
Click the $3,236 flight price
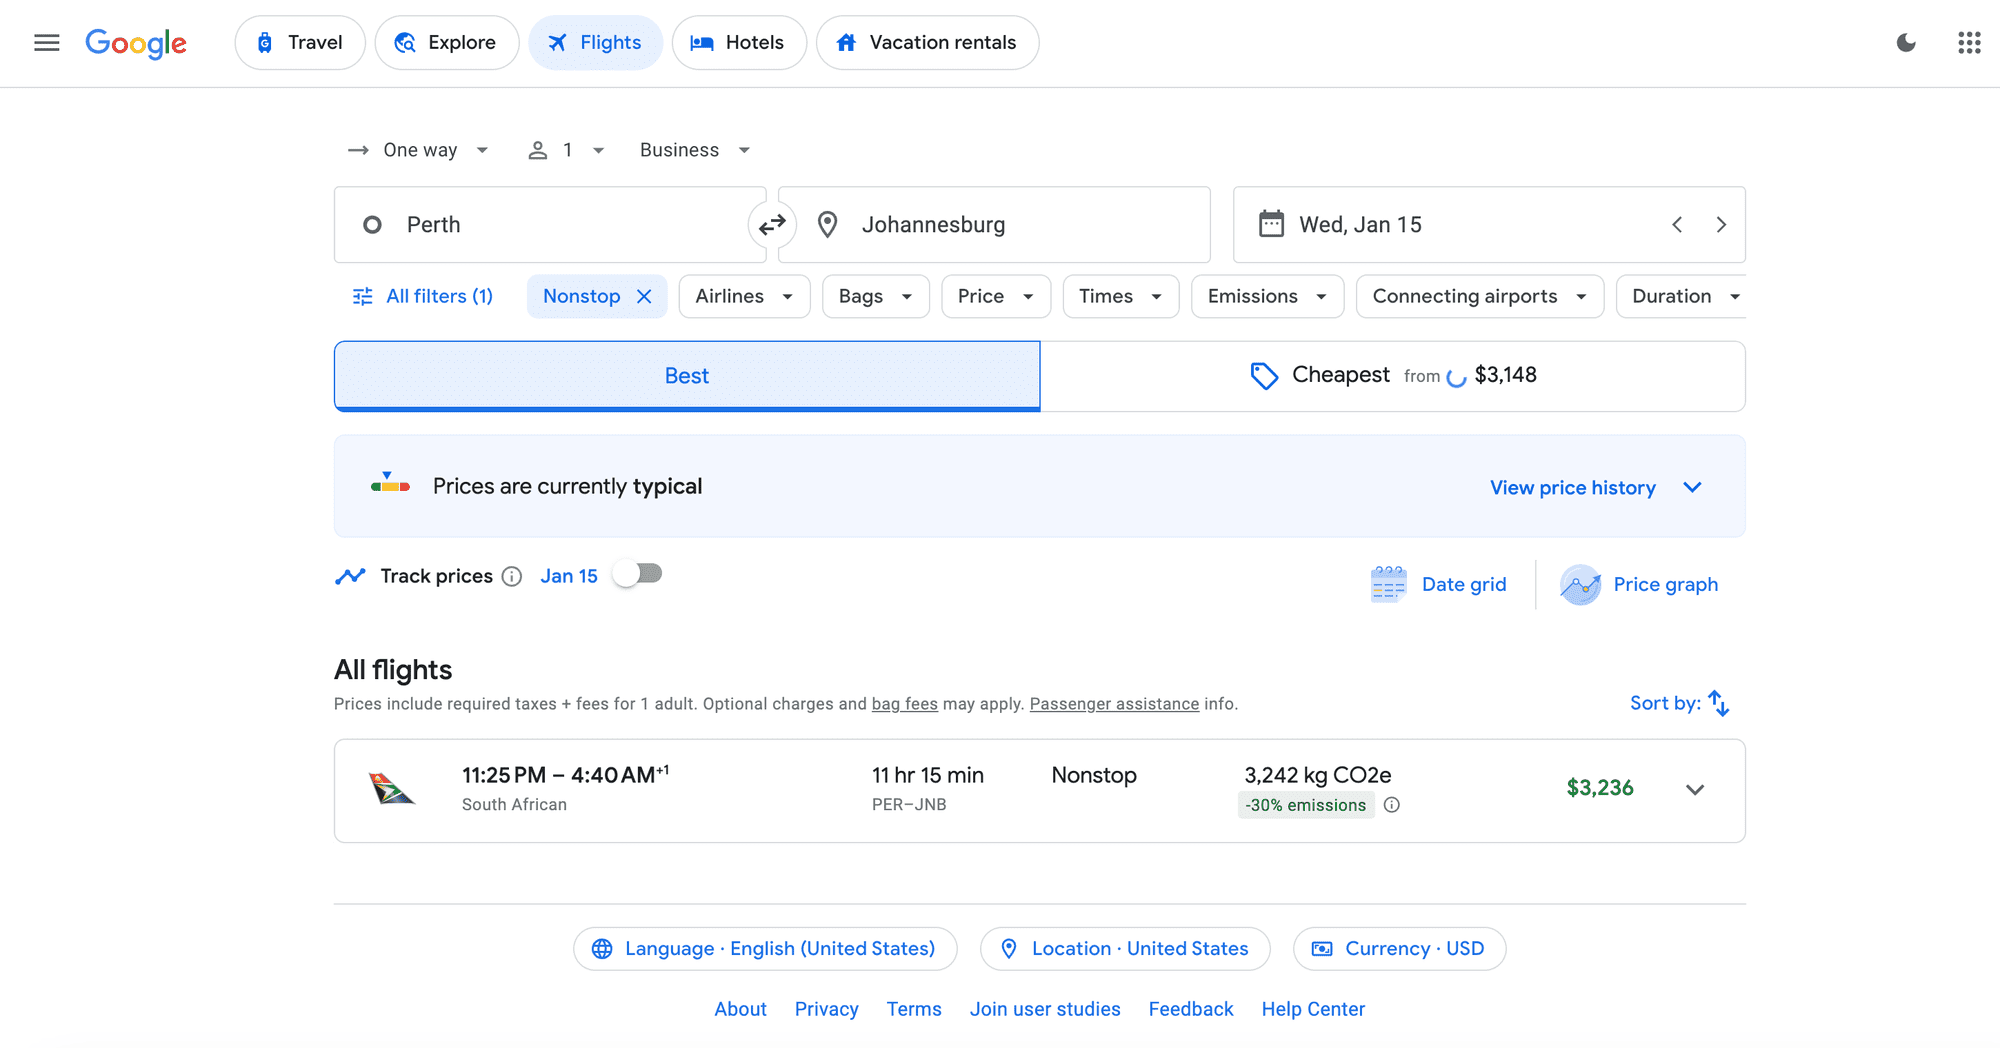click(x=1600, y=788)
